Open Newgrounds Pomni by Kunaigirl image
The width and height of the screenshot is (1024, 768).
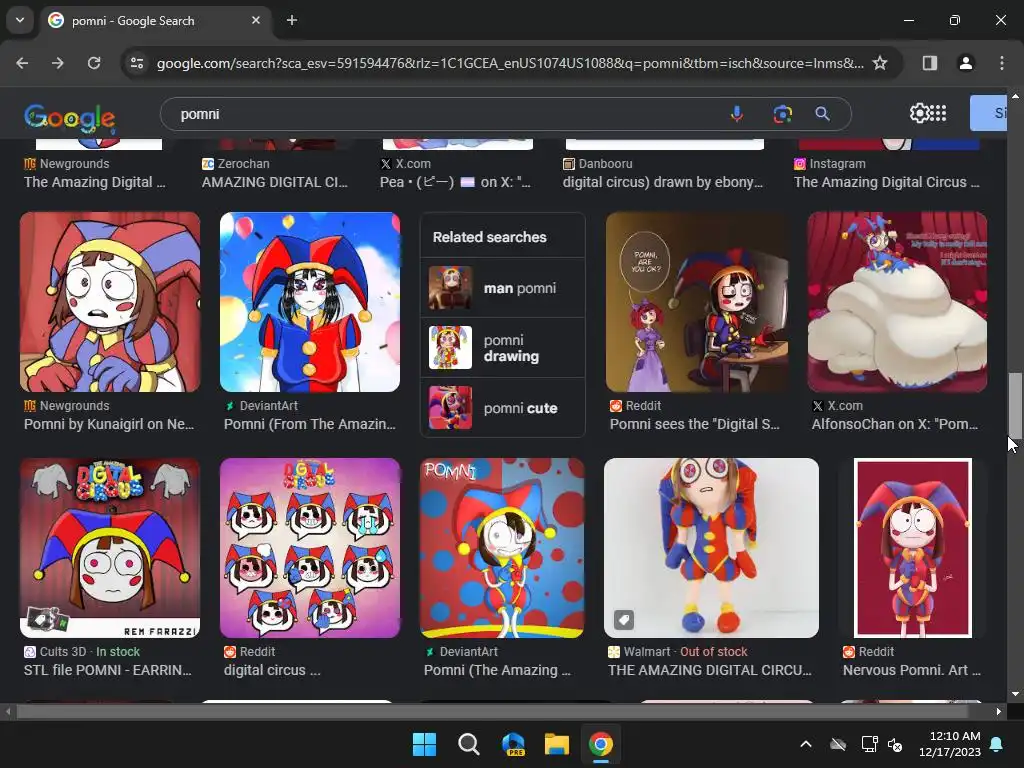click(110, 302)
